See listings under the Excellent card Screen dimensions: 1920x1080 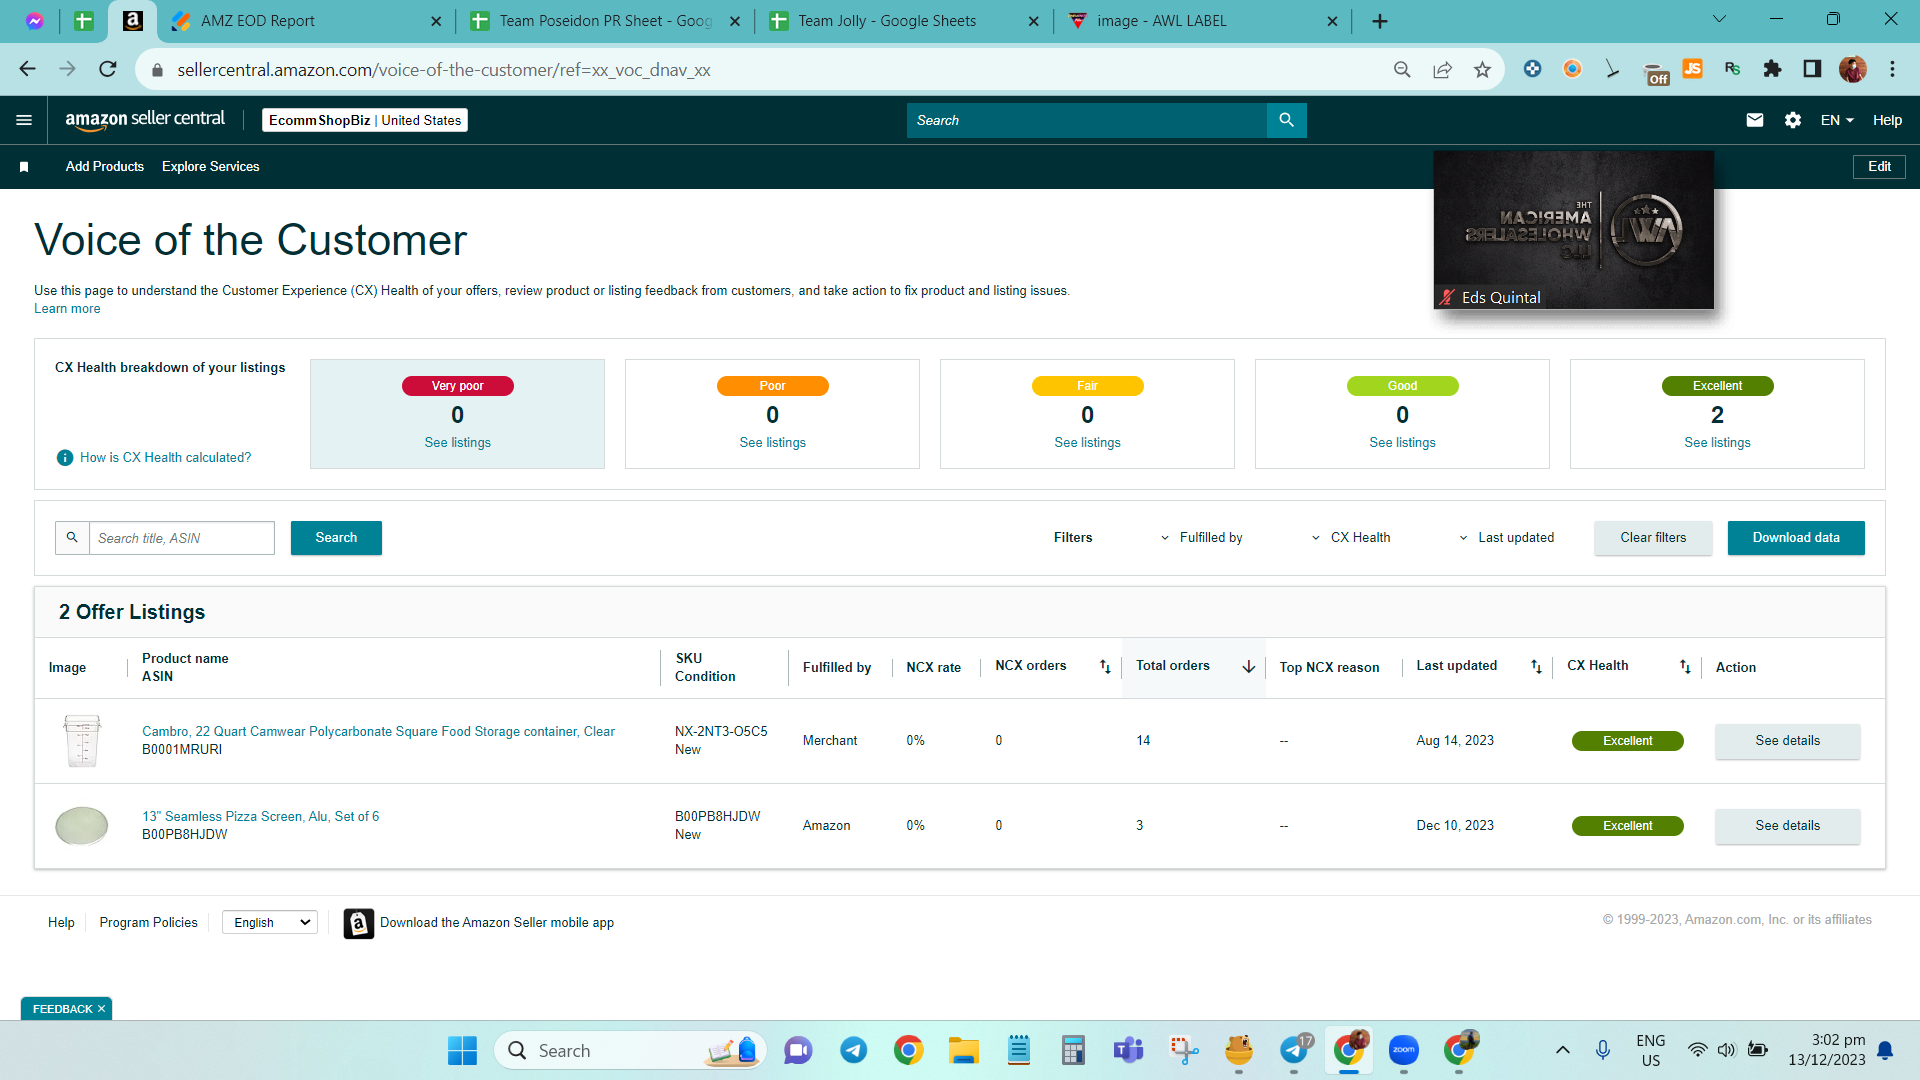pos(1717,443)
